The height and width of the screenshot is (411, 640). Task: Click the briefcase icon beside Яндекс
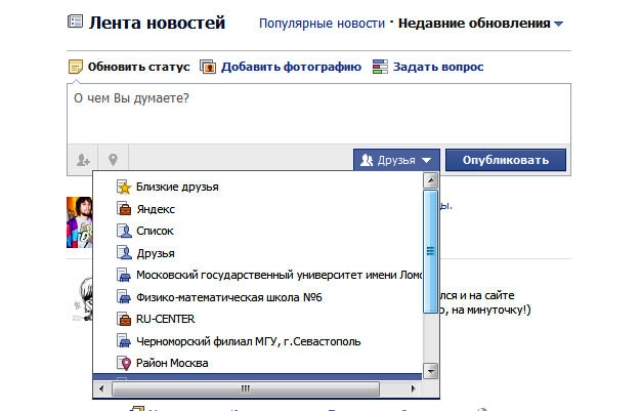pos(125,209)
